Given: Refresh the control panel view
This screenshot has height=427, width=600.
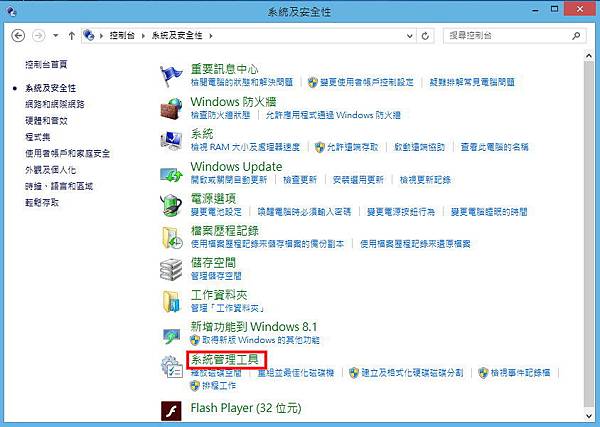Looking at the screenshot, I should (x=425, y=36).
